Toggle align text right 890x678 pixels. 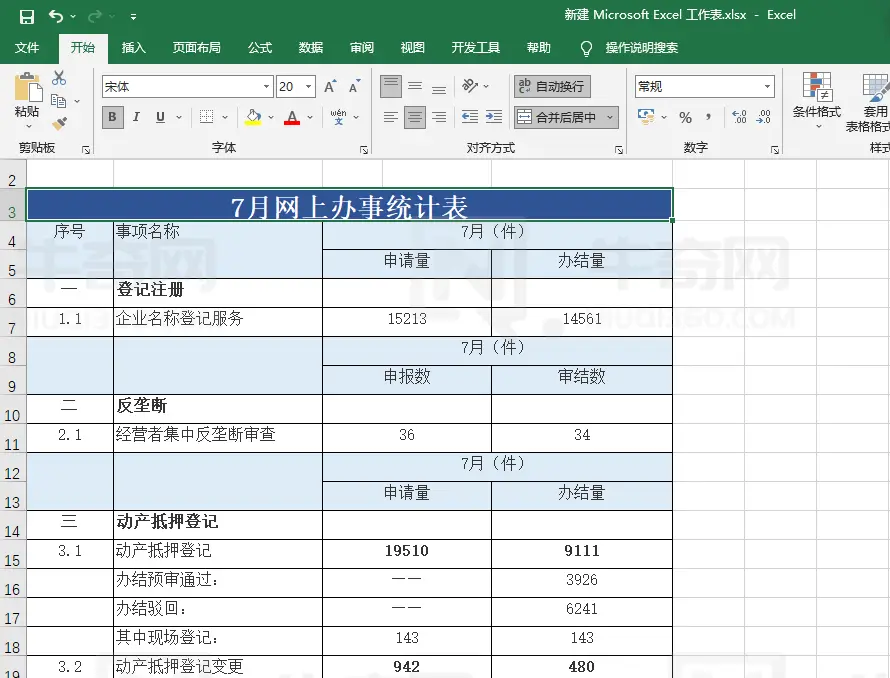[x=439, y=117]
